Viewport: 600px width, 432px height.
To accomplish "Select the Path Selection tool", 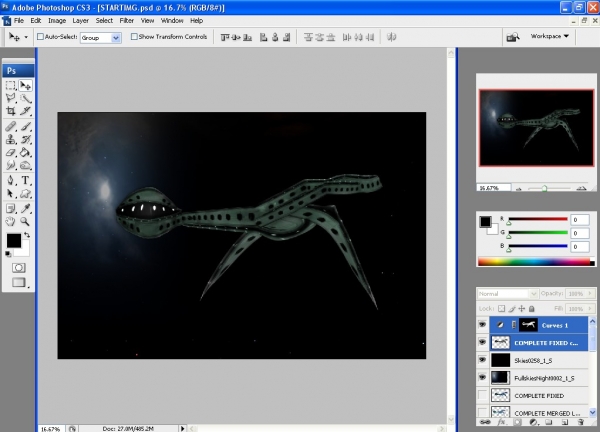I will click(11, 194).
